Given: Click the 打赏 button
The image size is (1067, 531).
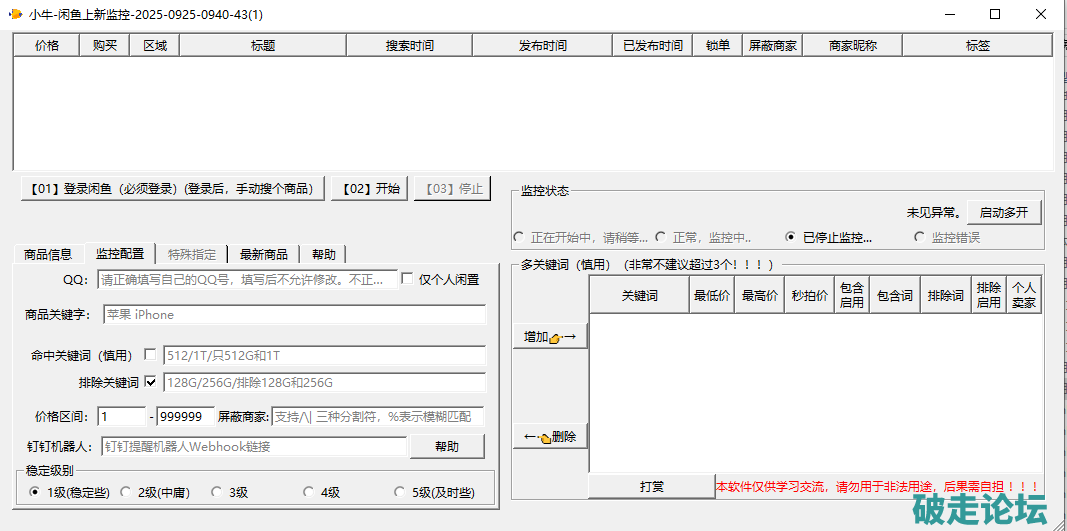Looking at the screenshot, I should [651, 486].
